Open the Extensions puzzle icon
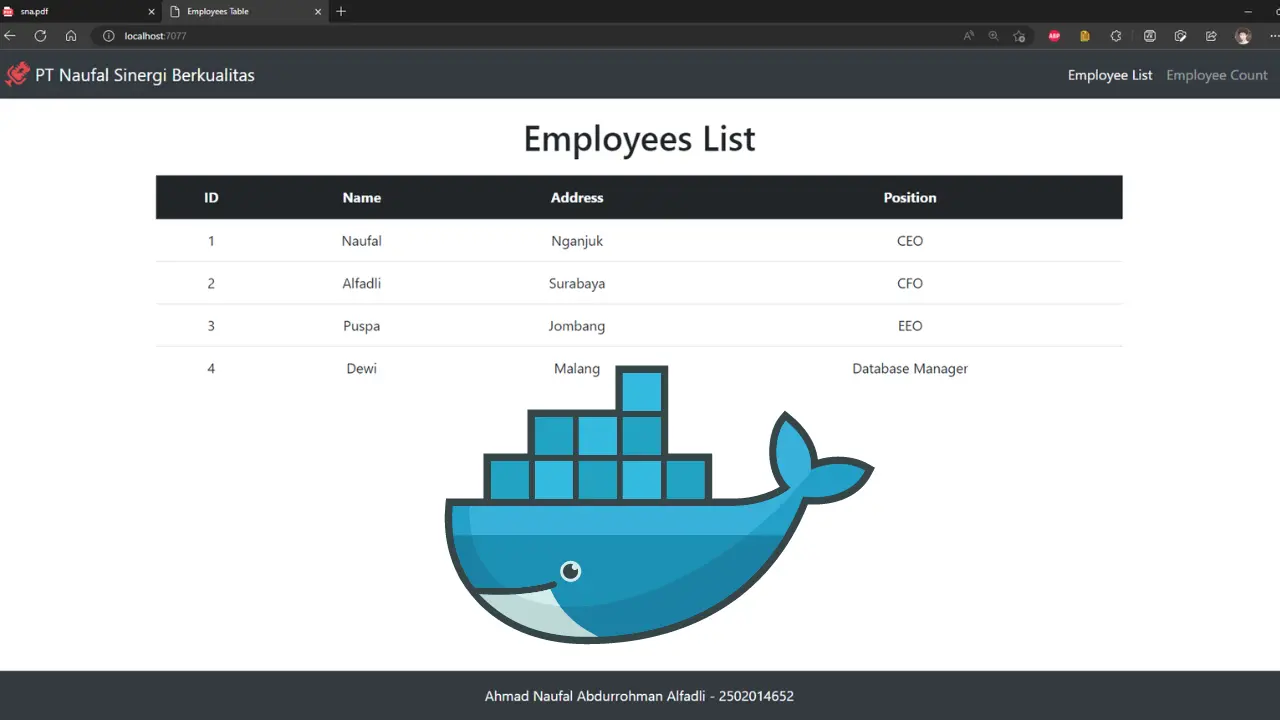Screen dimensions: 1280x720 [1116, 36]
